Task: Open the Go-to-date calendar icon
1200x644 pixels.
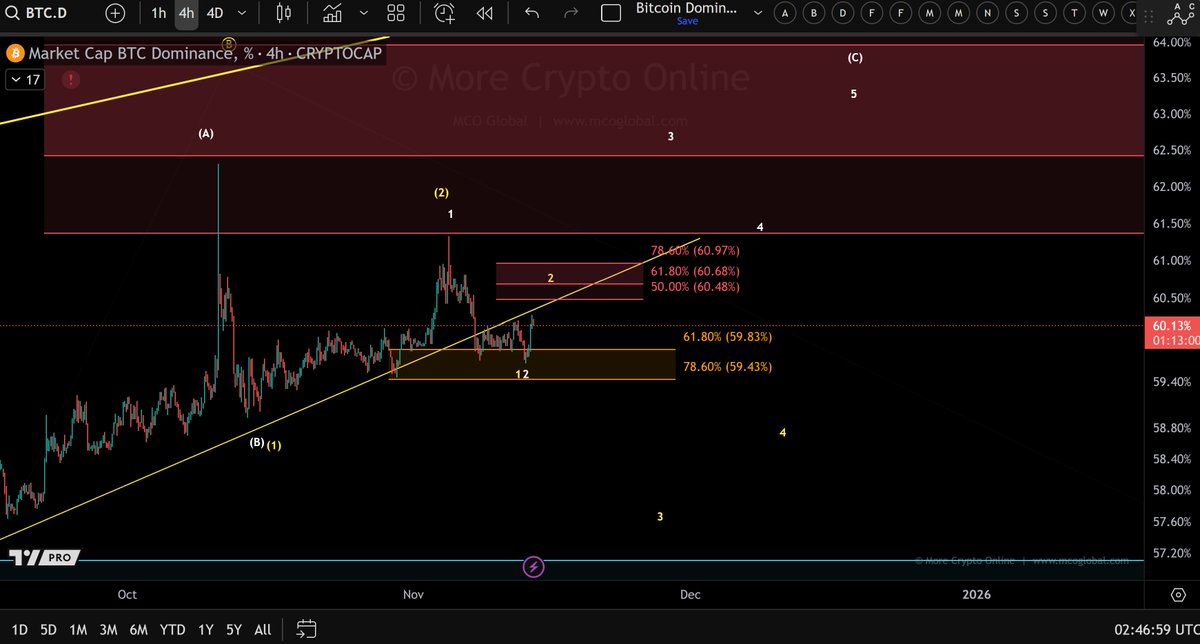Action: [x=306, y=628]
